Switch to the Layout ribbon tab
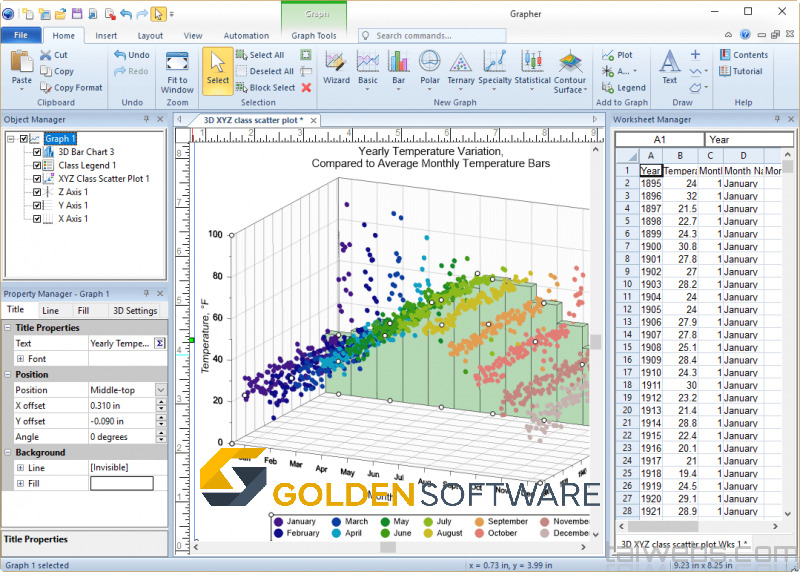800x572 pixels. (150, 36)
